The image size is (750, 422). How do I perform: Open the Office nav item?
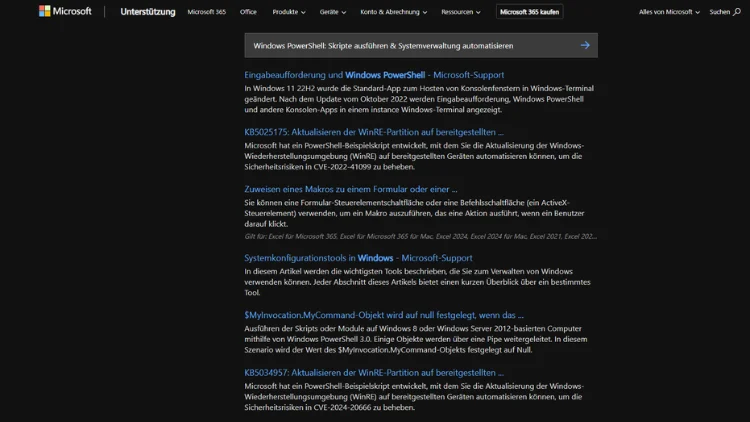[x=248, y=11]
